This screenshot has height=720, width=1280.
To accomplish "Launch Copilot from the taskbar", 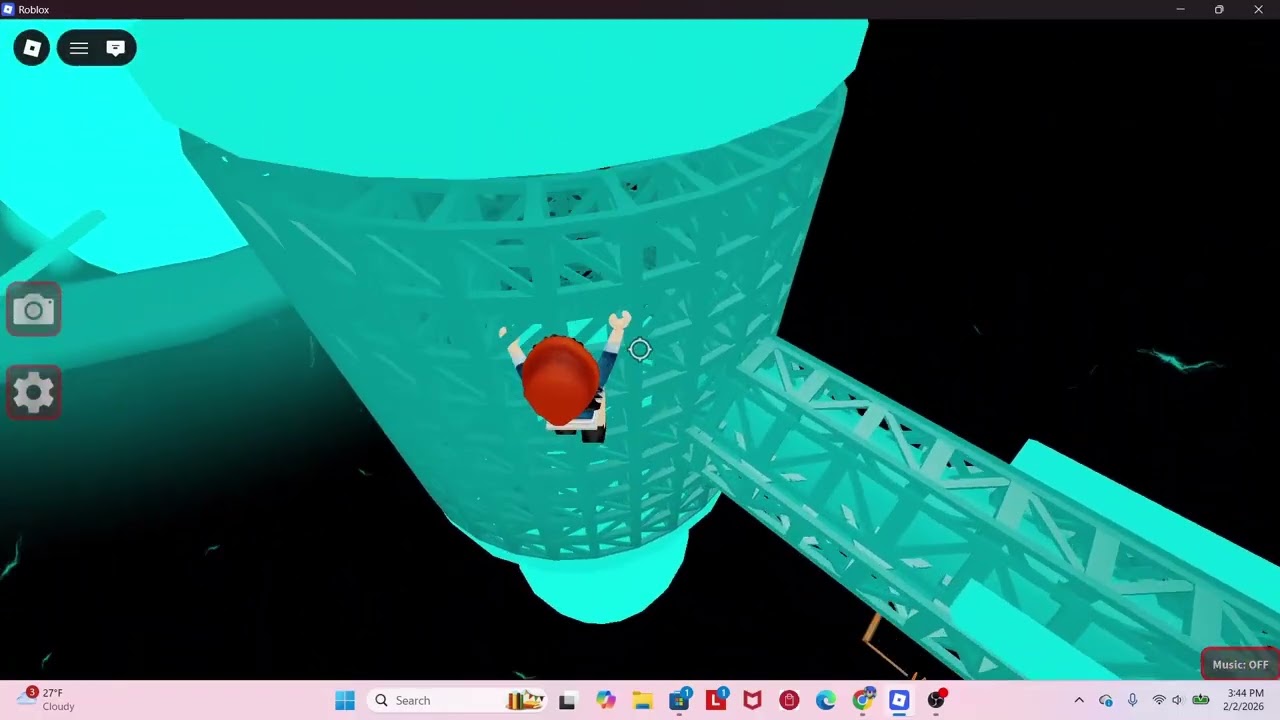I will coord(605,700).
